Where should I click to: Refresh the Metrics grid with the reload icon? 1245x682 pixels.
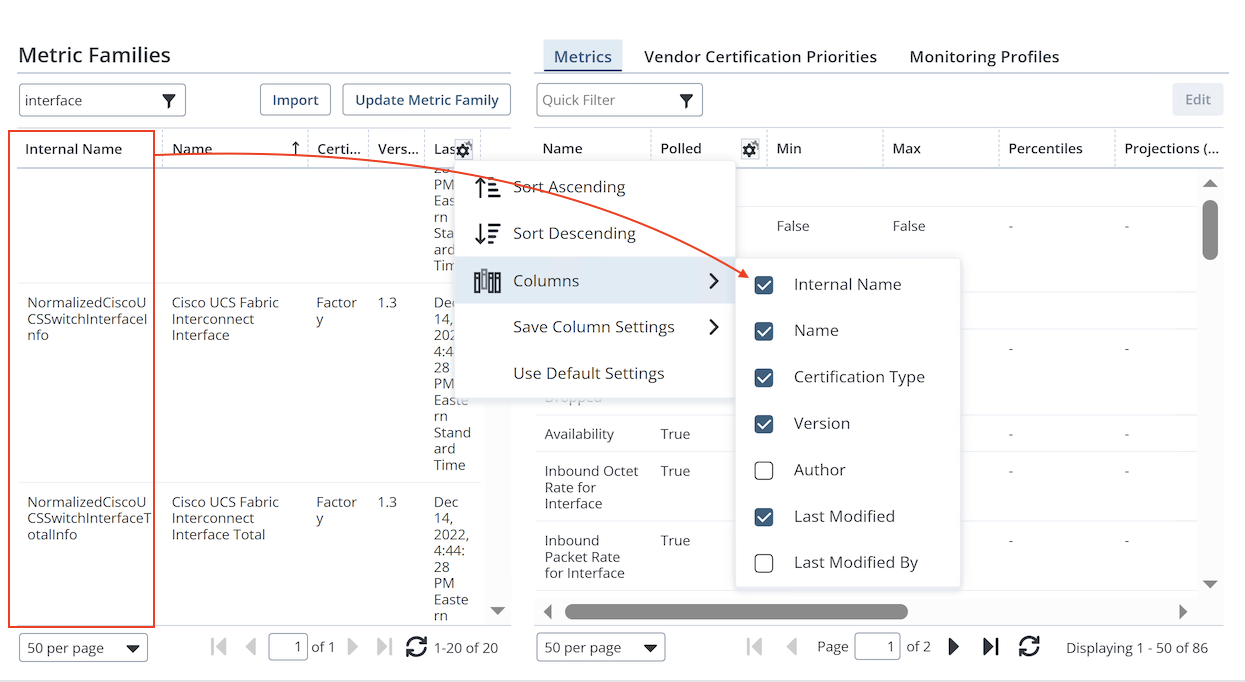click(x=1029, y=647)
